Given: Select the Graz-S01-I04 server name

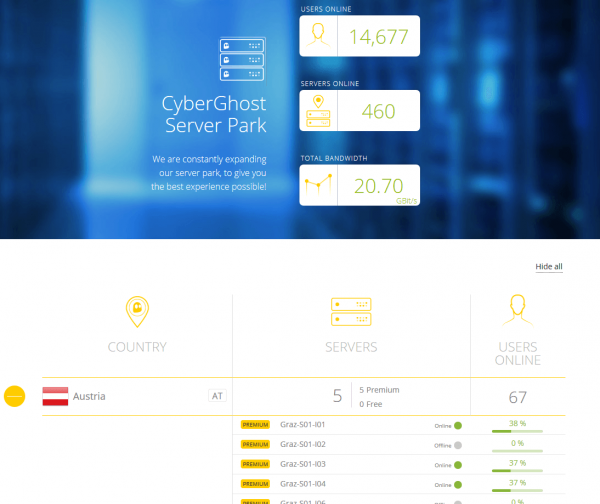Looking at the screenshot, I should pos(303,484).
